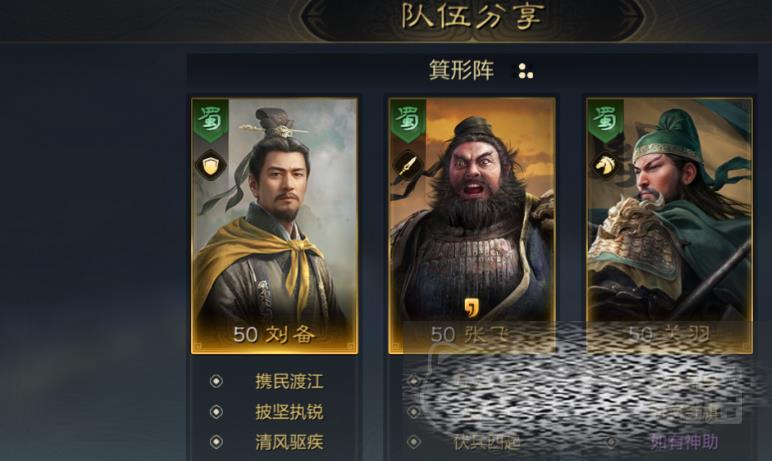Click the diamond marker beside 伏兵四起
This screenshot has height=461, width=772.
[414, 442]
